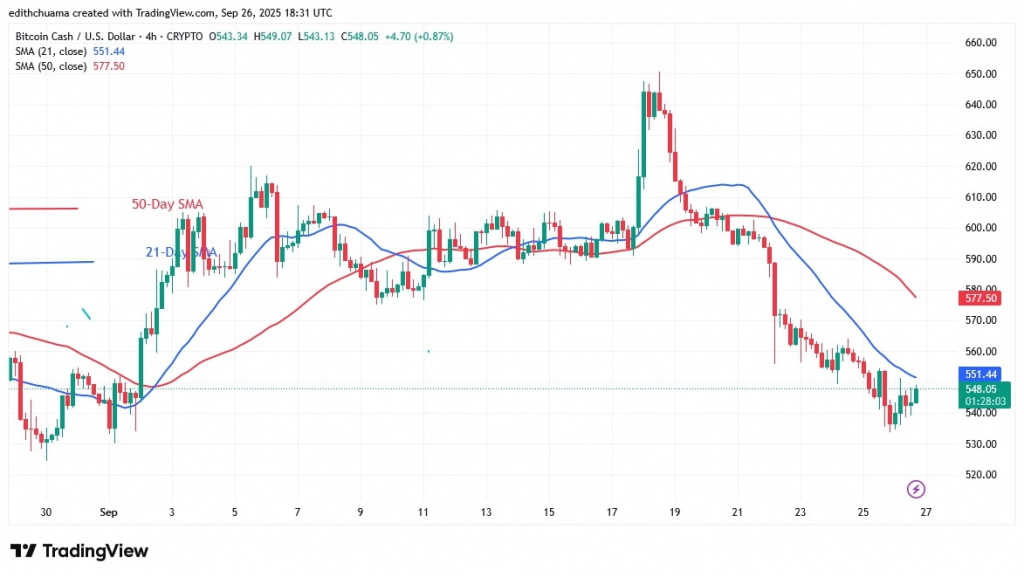The height and width of the screenshot is (577, 1024).
Task: Click the Sep label on the time axis
Action: coord(108,511)
